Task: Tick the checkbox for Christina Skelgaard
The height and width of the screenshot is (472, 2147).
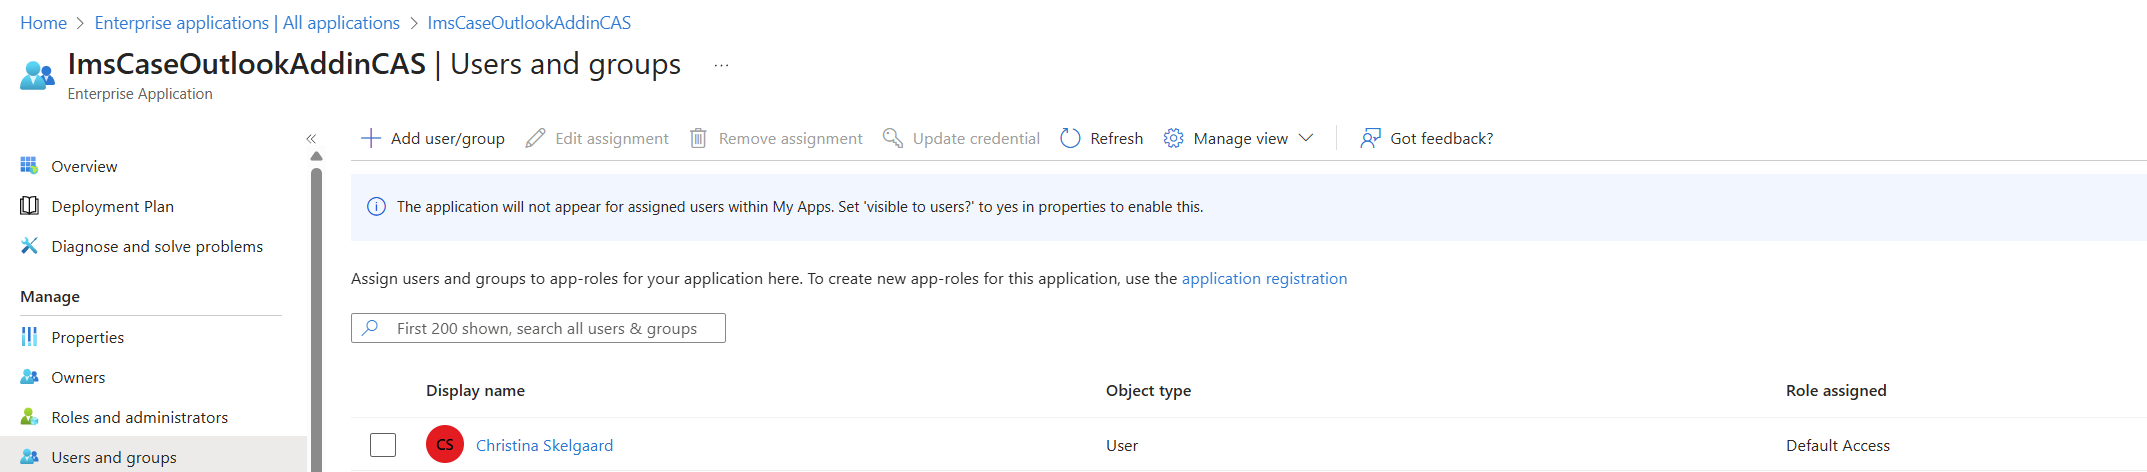Action: 383,445
